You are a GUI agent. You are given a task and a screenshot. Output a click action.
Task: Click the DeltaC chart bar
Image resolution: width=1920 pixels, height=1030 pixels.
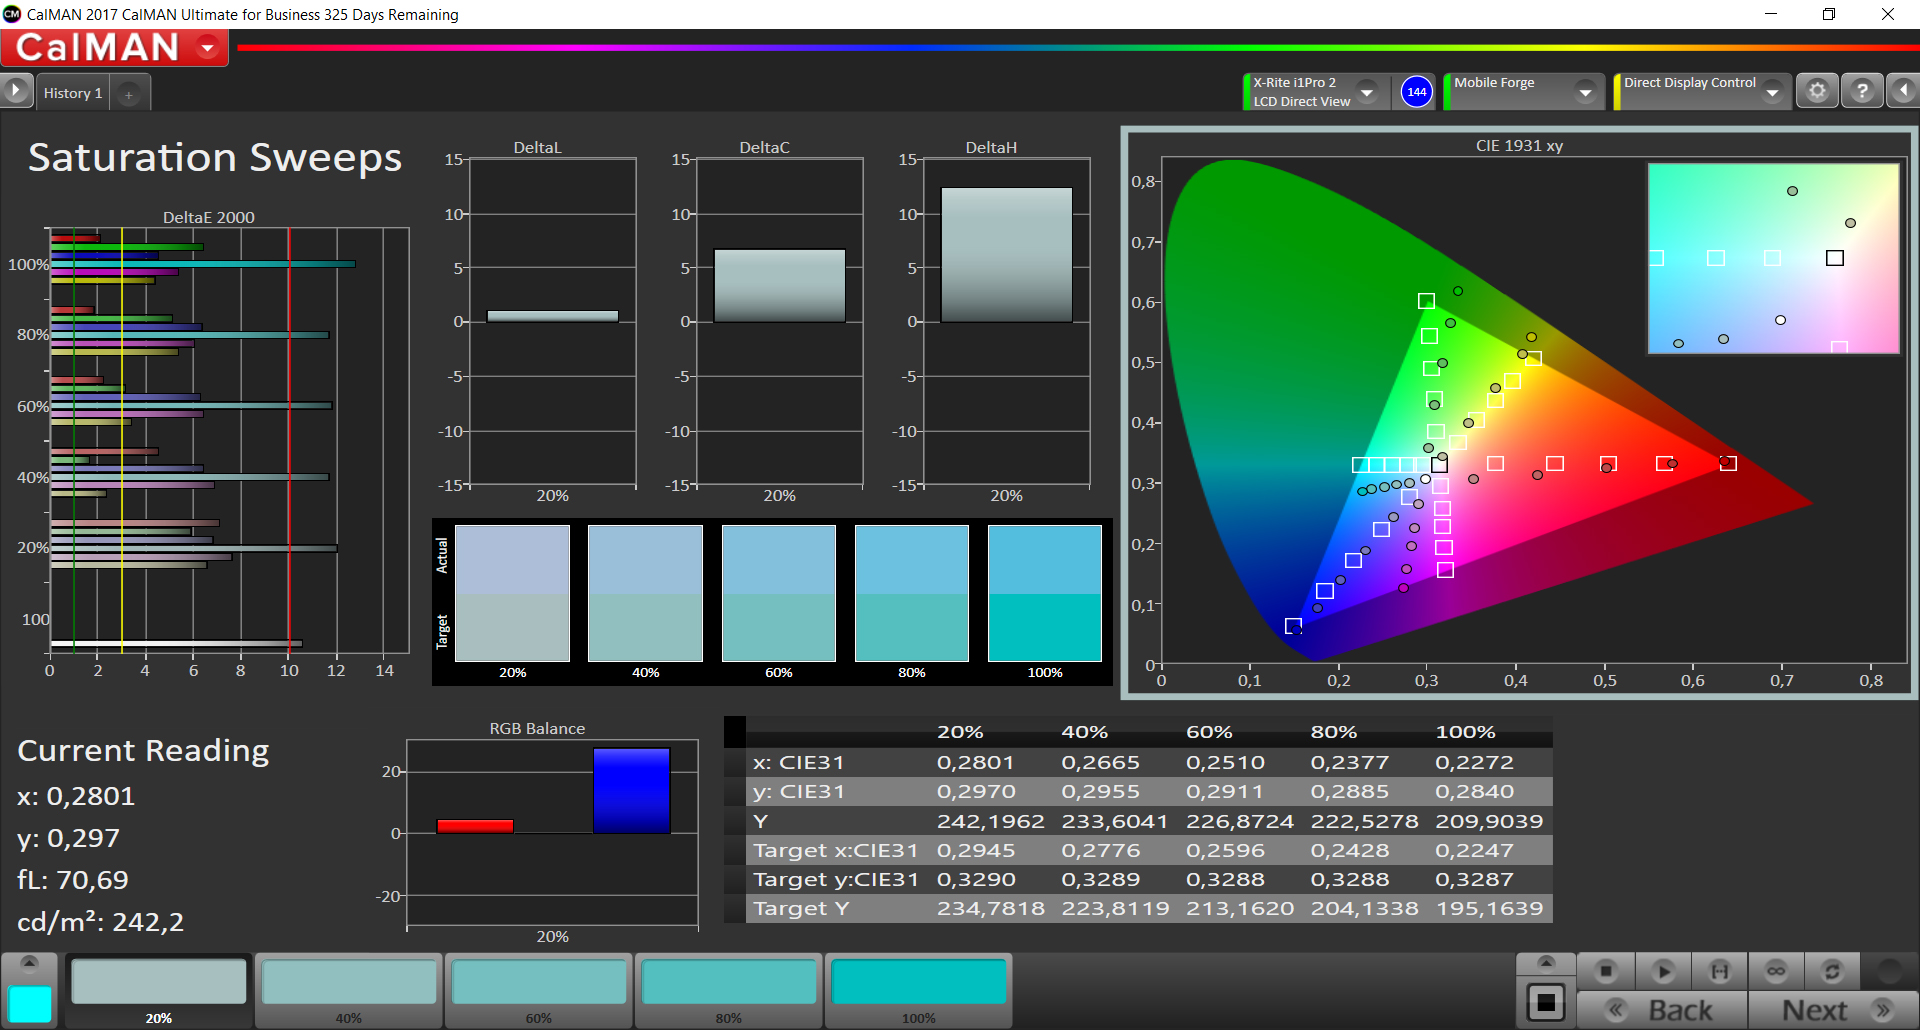pos(780,285)
